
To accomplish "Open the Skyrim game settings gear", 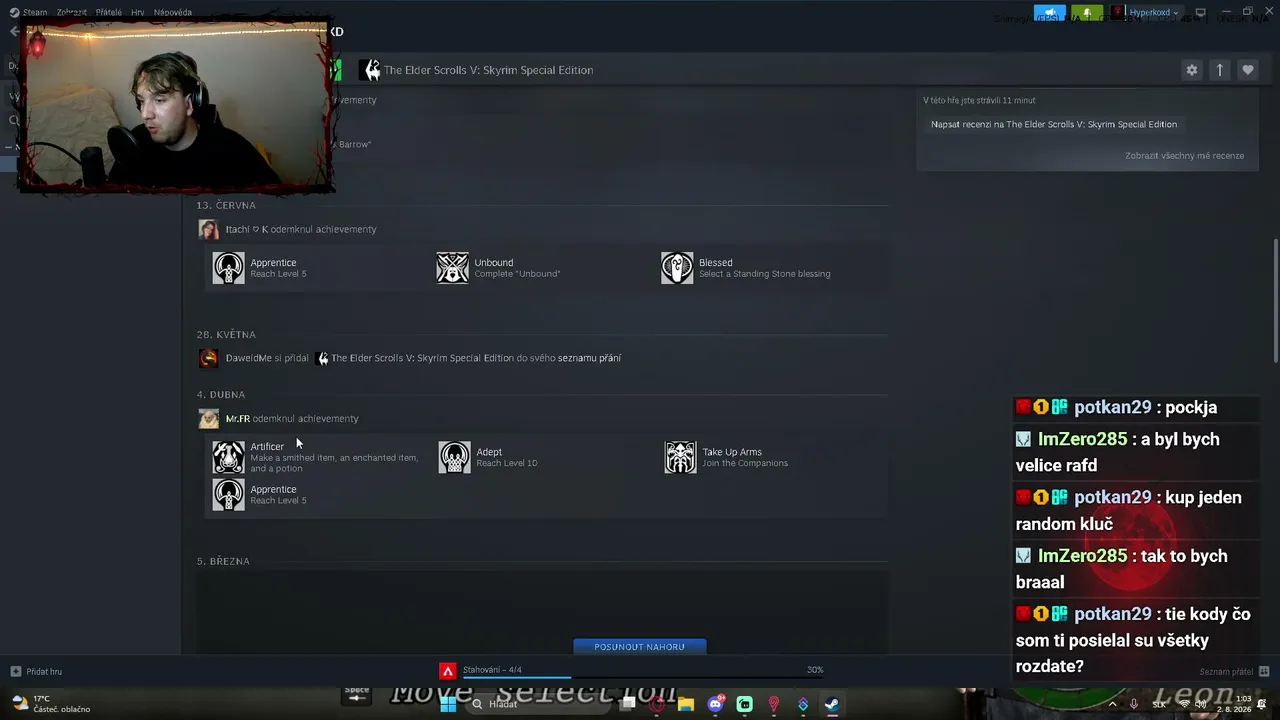I will 1191,70.
